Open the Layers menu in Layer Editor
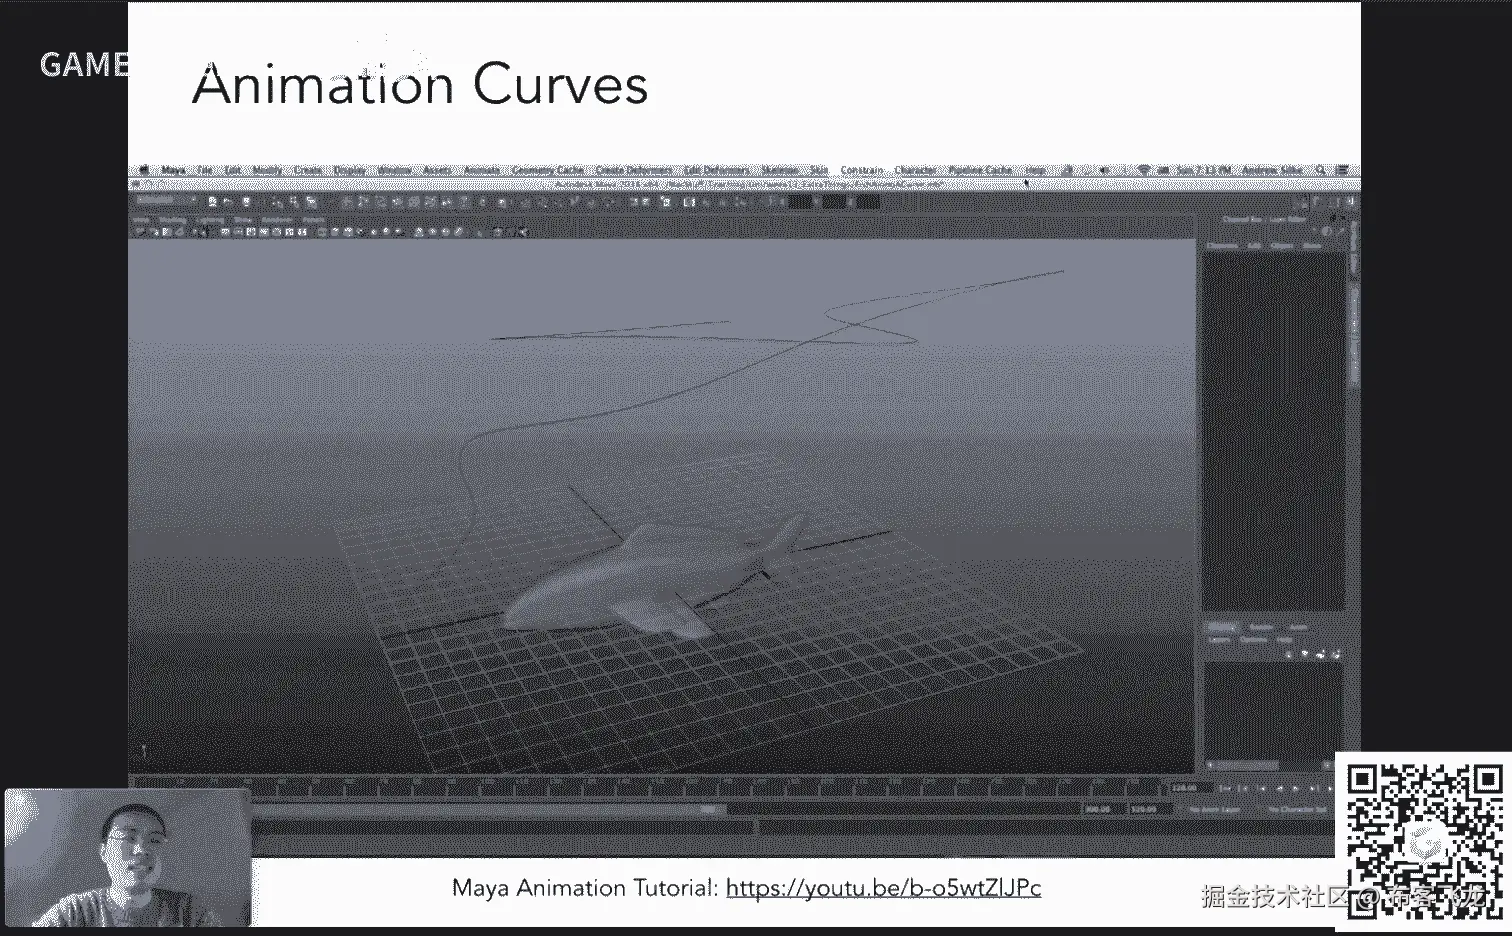The width and height of the screenshot is (1512, 936). (x=1219, y=640)
